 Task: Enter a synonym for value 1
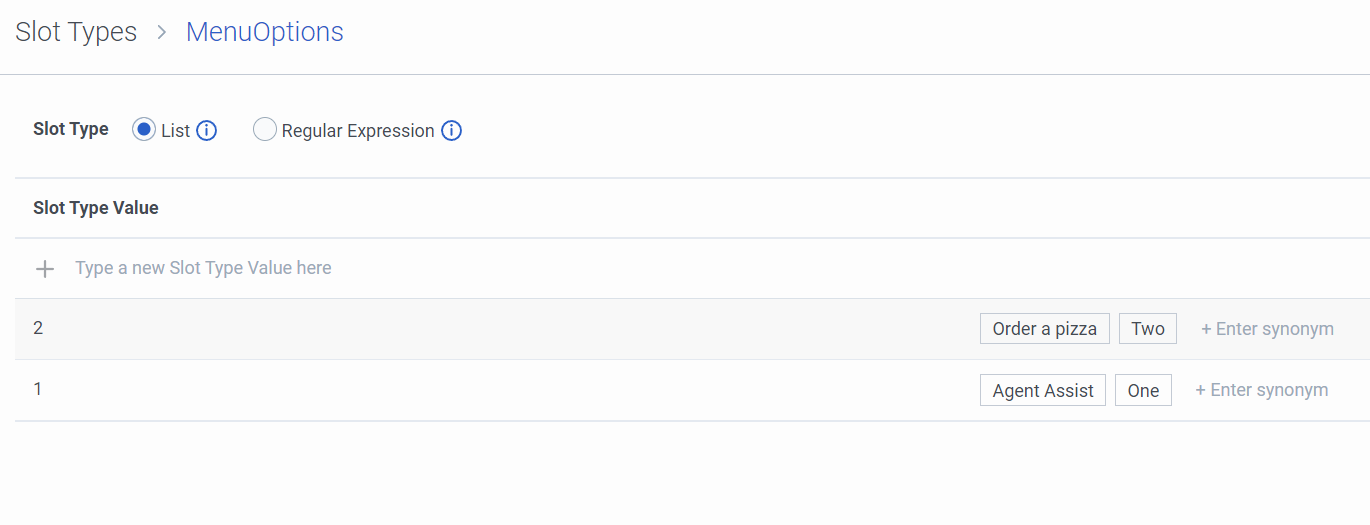click(1262, 390)
